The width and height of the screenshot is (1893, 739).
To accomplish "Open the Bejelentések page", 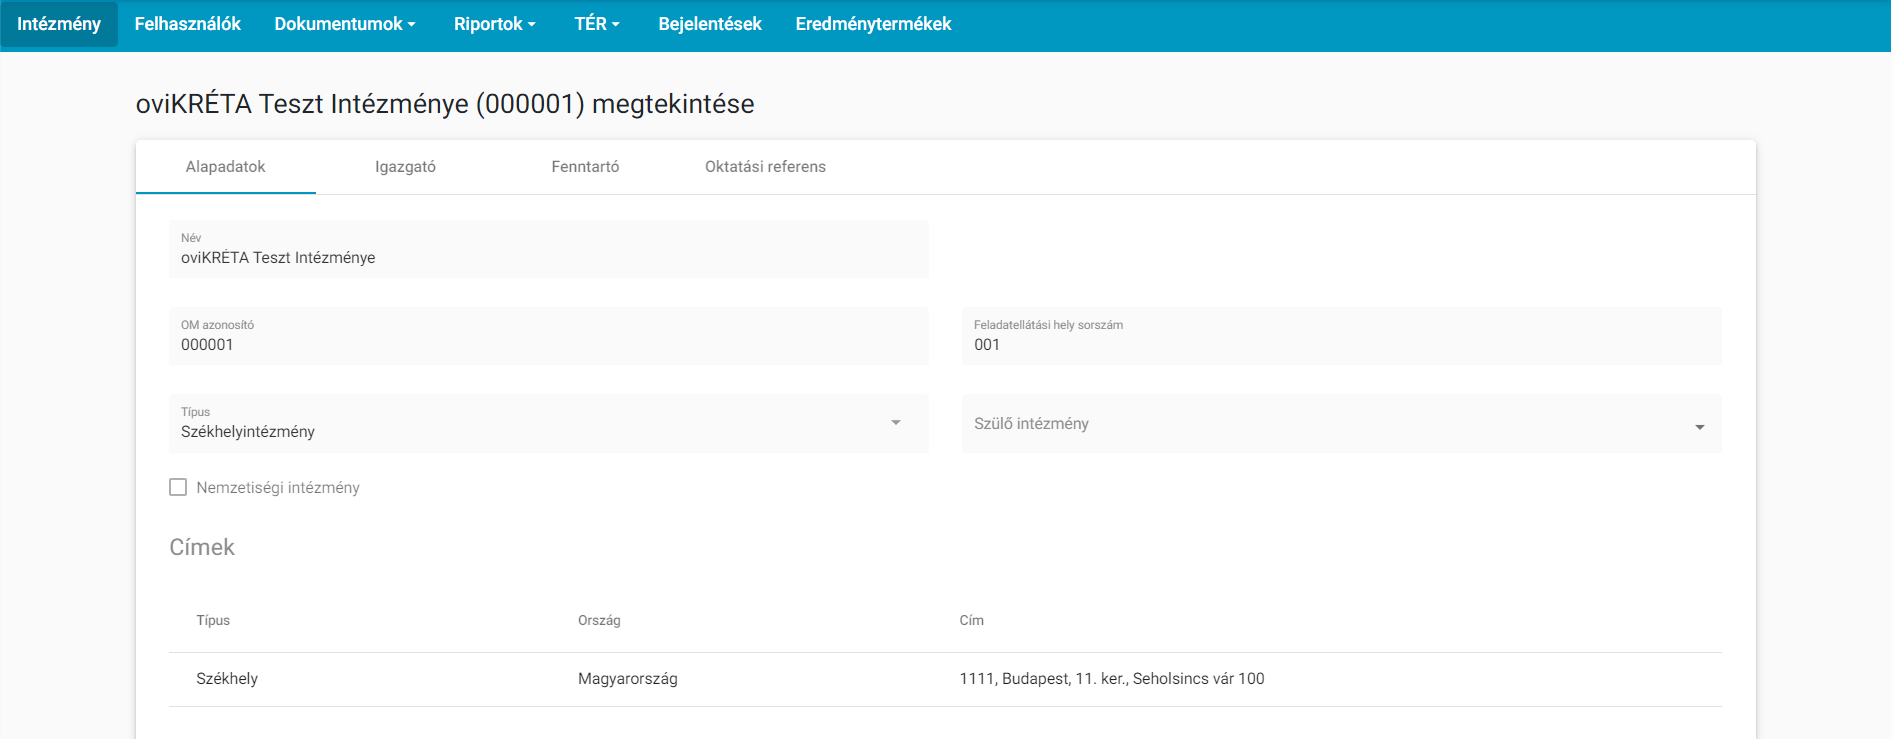I will click(710, 24).
